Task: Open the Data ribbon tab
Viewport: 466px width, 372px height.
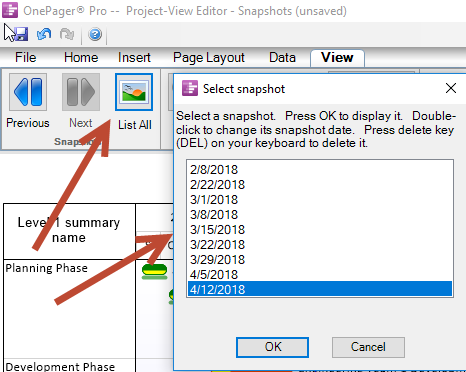Action: (282, 57)
